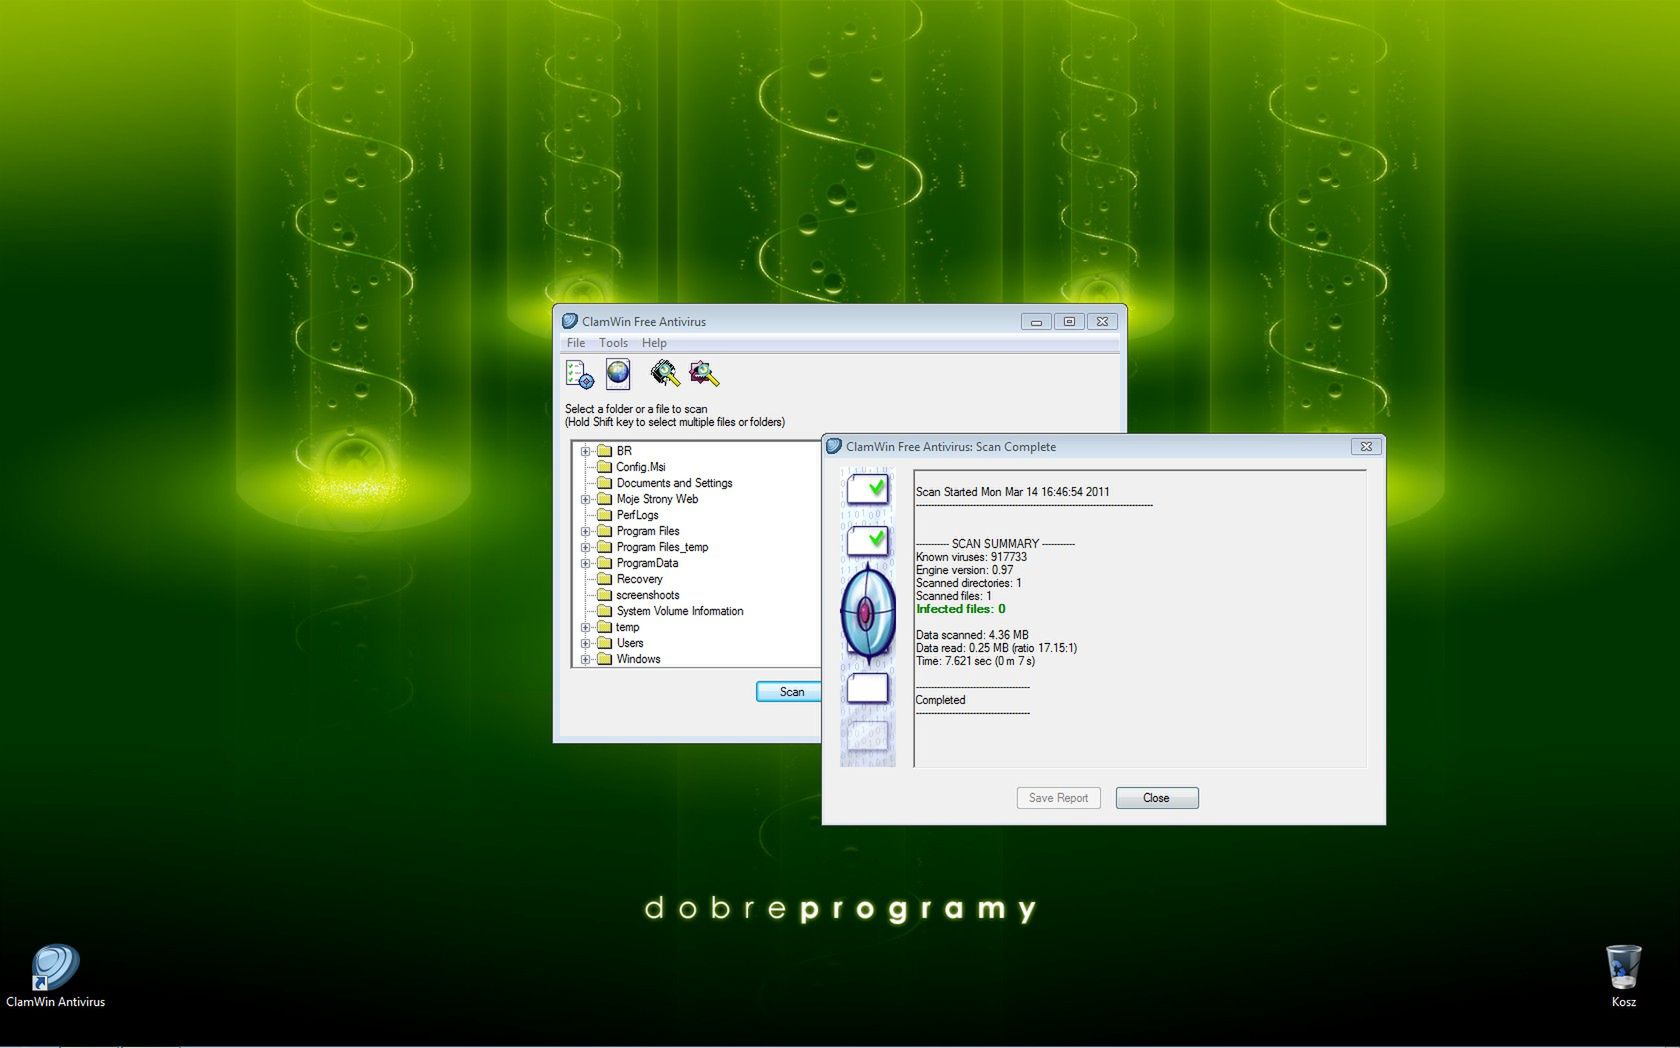
Task: Click the folder icon beside PerfLogs
Action: tap(604, 515)
